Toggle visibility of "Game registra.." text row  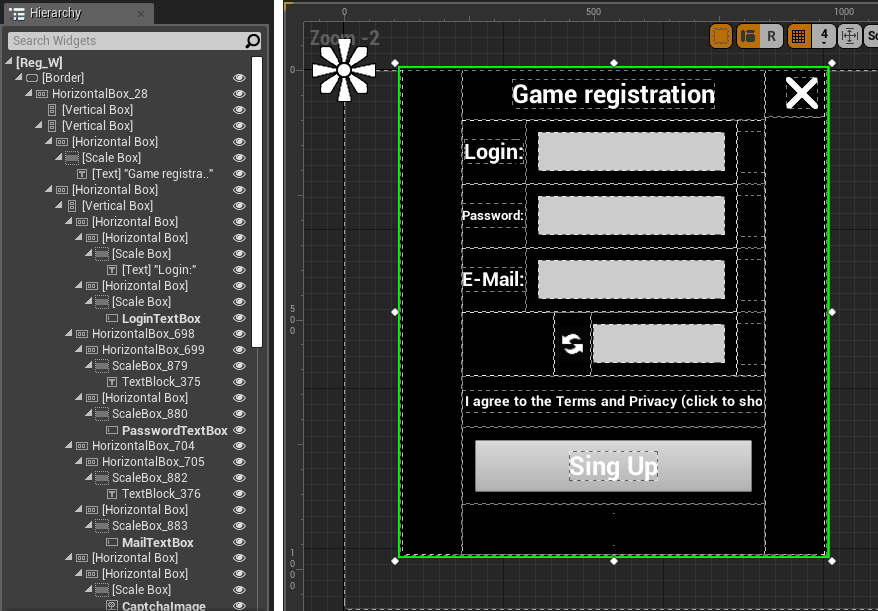point(239,174)
